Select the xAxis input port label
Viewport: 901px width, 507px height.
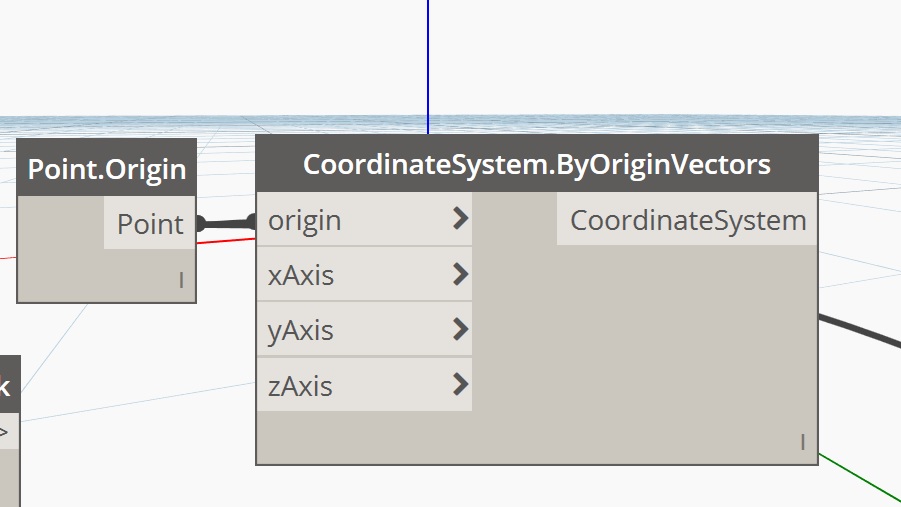[301, 275]
